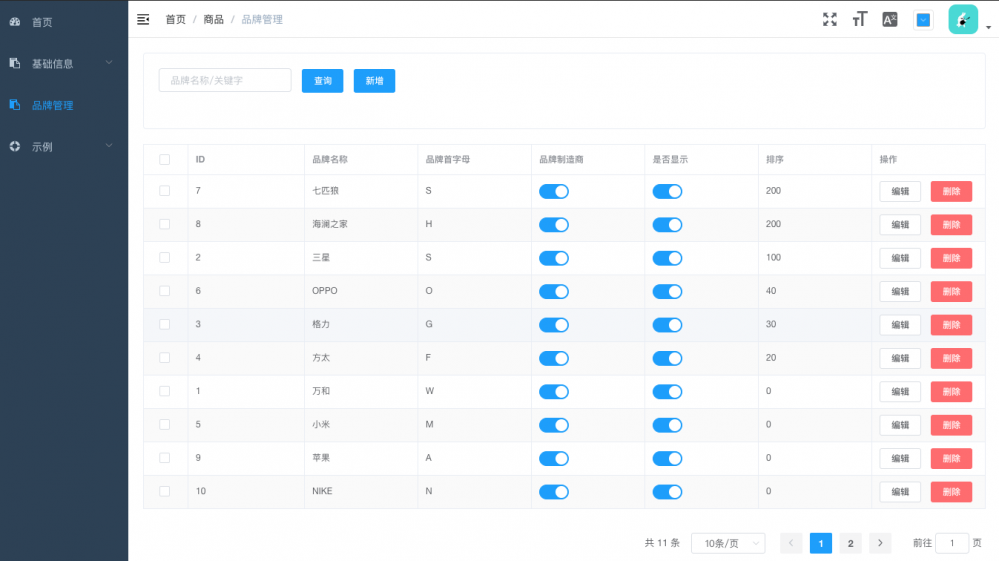Delete the NIKE brand

(951, 492)
